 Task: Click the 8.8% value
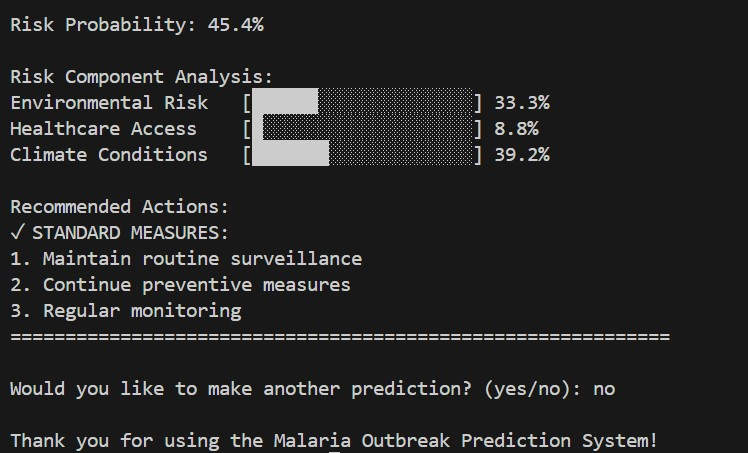(516, 129)
